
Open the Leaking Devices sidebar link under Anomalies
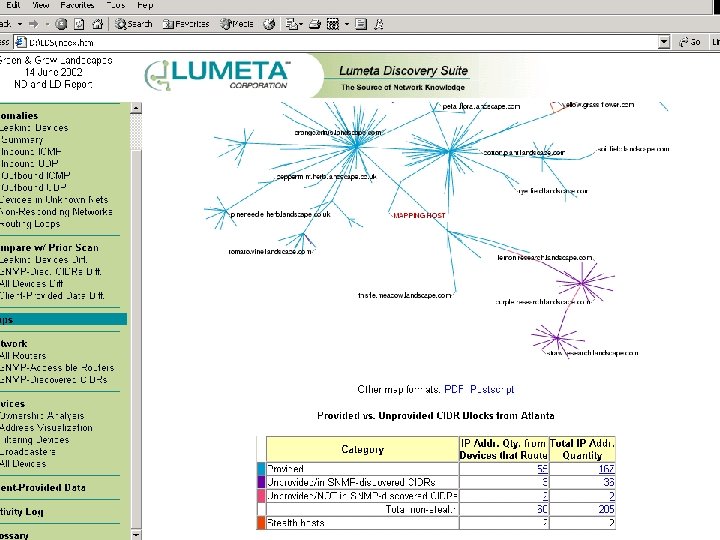click(x=34, y=128)
